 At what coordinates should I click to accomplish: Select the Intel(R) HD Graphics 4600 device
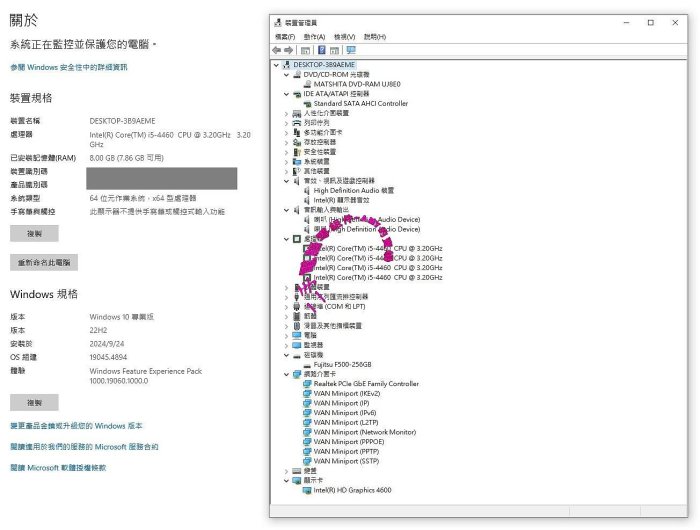pyautogui.click(x=352, y=490)
